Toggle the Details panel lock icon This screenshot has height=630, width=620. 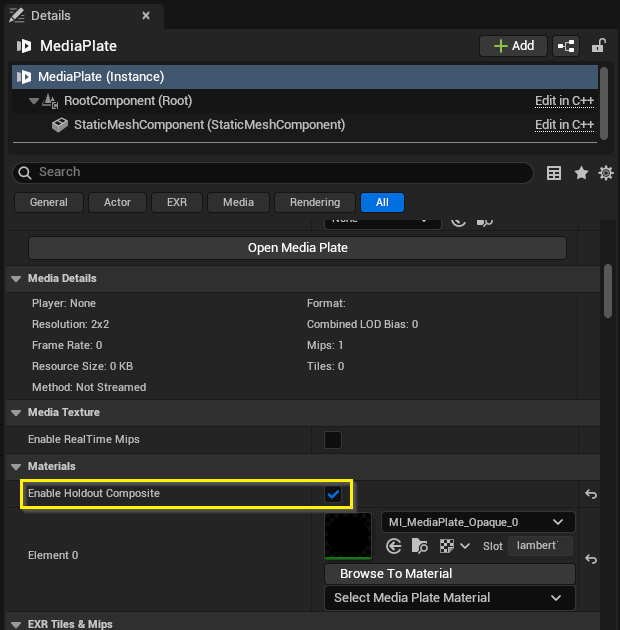pos(598,46)
